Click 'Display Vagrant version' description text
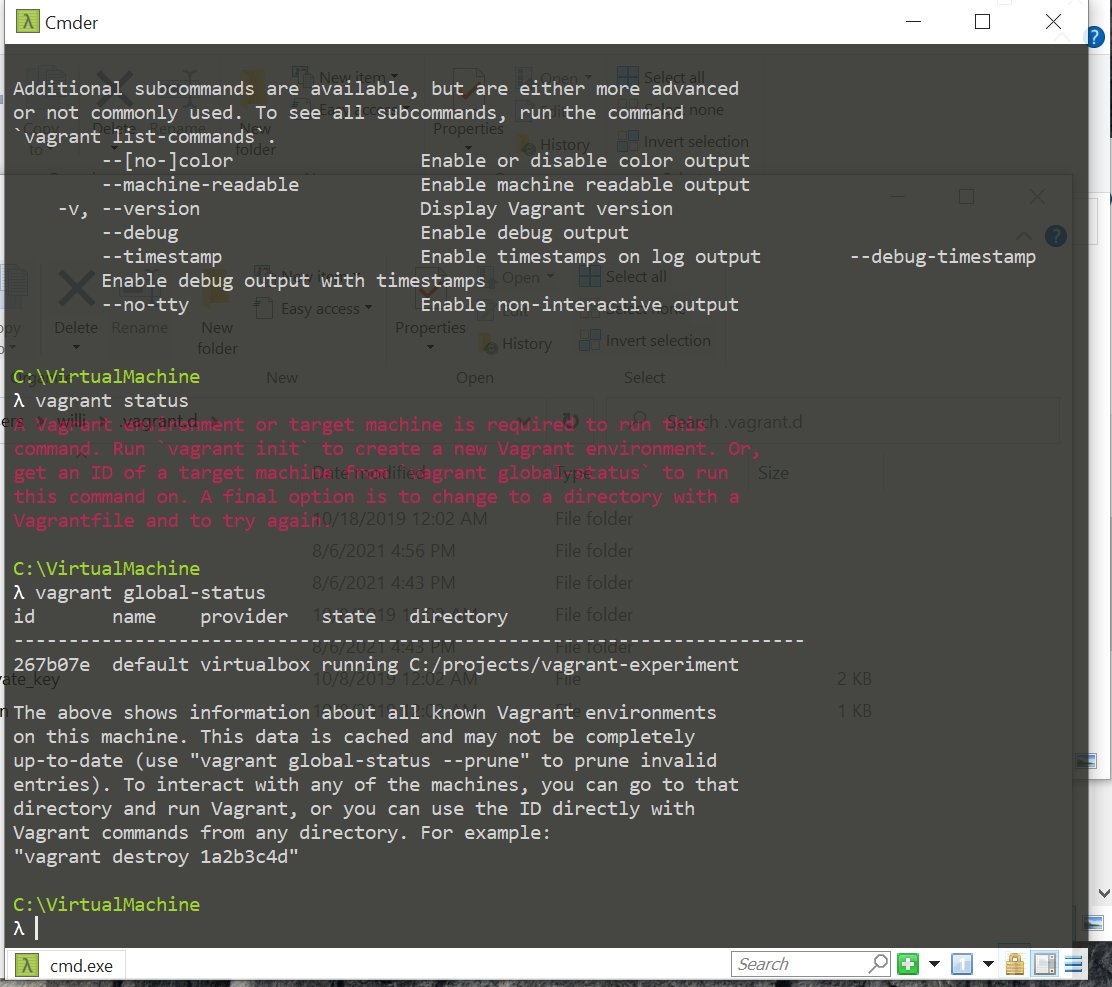The image size is (1112, 987). (x=546, y=208)
